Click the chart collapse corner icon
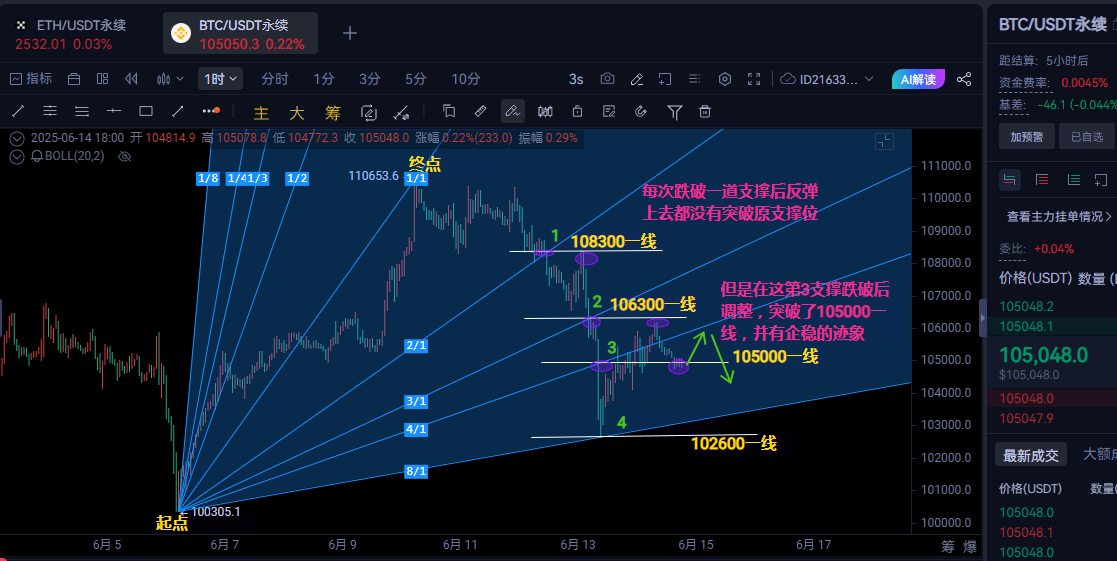Screen dimensions: 1117x561 884,142
